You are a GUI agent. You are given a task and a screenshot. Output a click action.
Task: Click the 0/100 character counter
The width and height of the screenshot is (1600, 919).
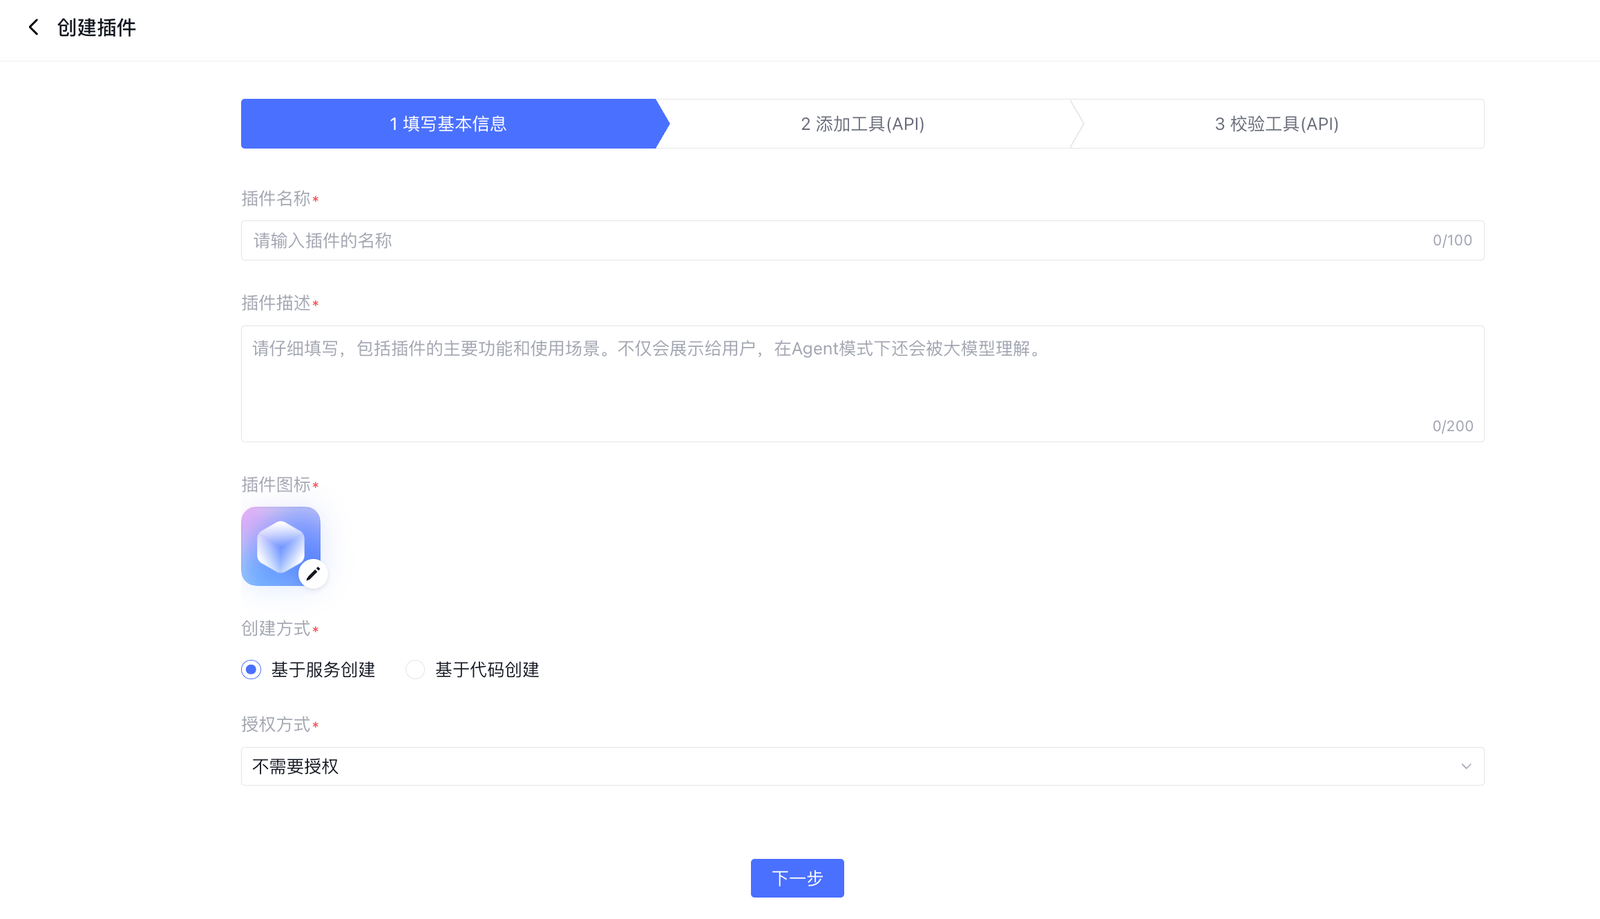1452,241
